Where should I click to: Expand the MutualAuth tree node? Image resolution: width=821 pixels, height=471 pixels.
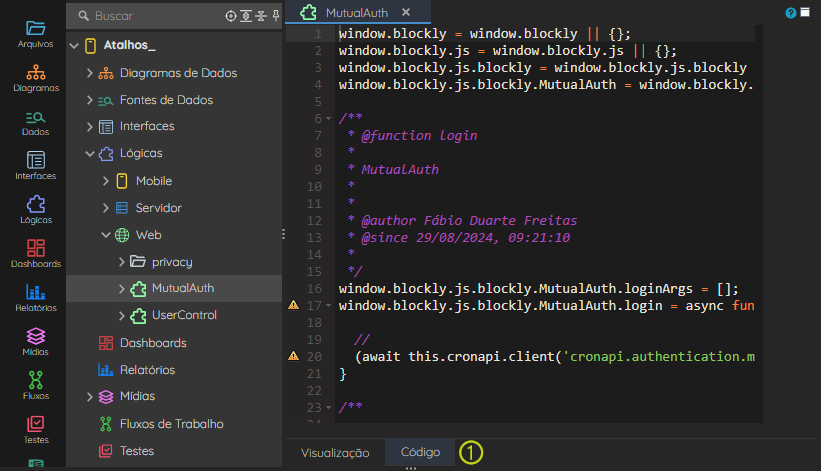point(121,288)
